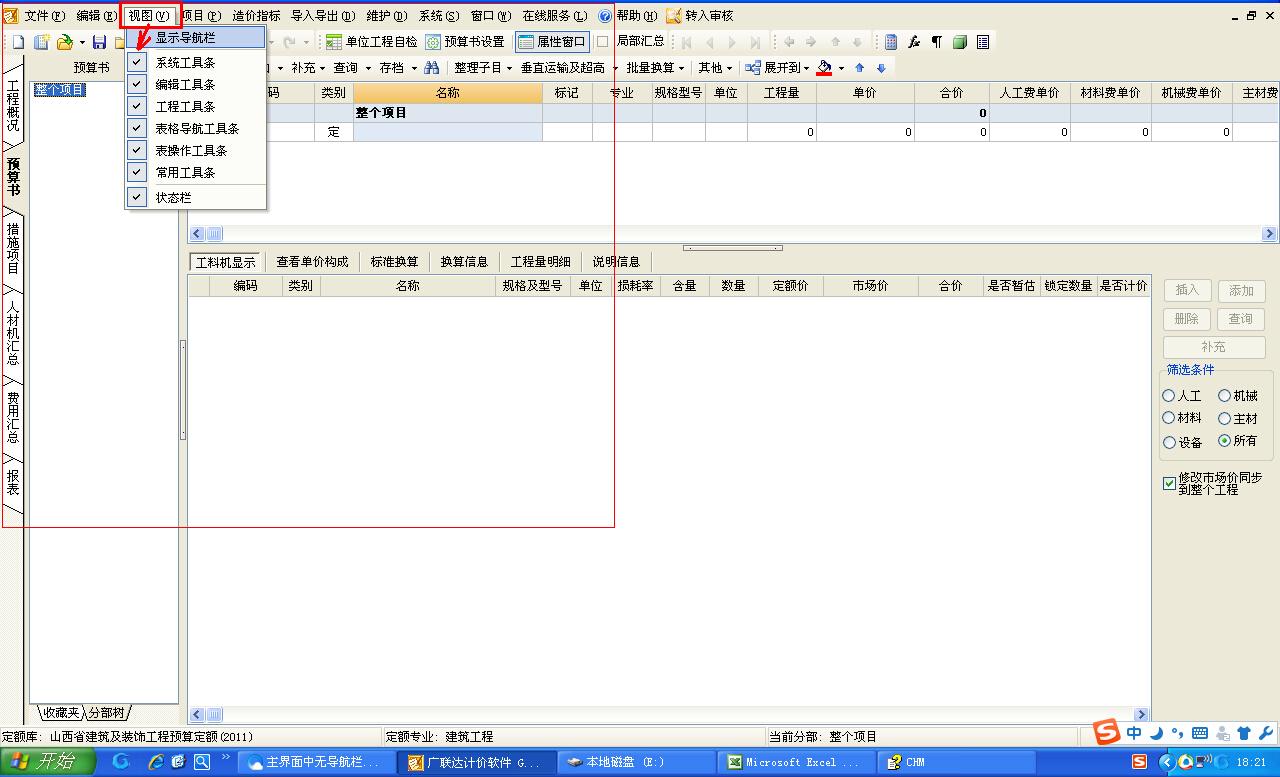Select the 材料 filter radio button

point(1169,418)
